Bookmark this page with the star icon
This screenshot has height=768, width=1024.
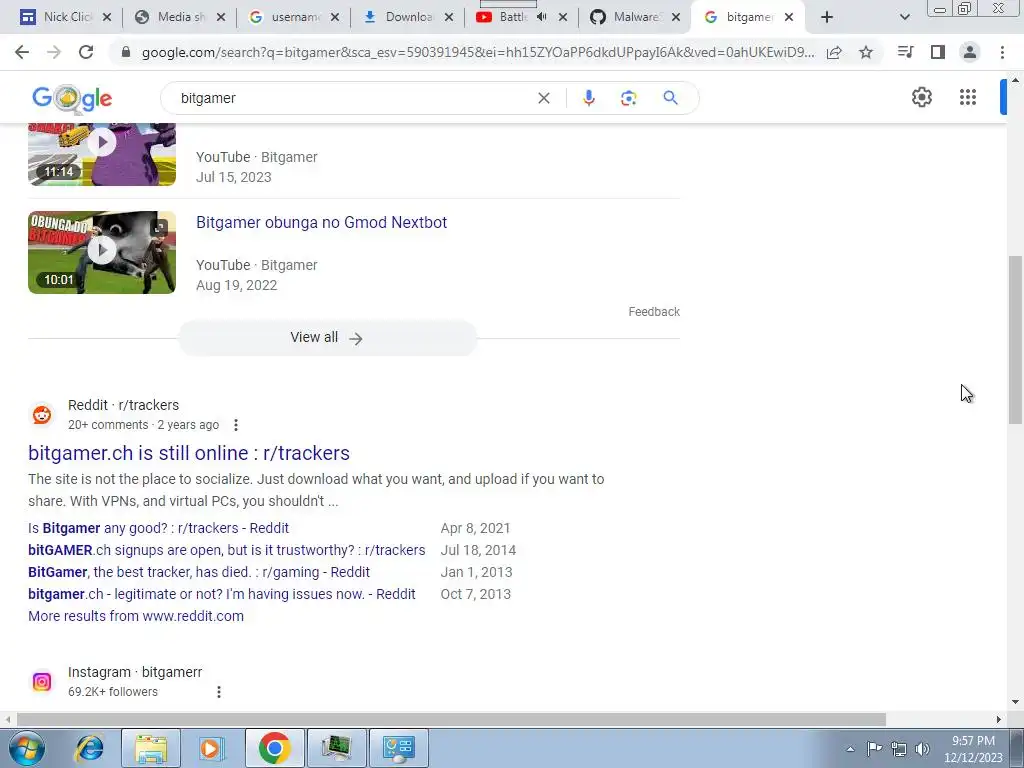coord(866,52)
